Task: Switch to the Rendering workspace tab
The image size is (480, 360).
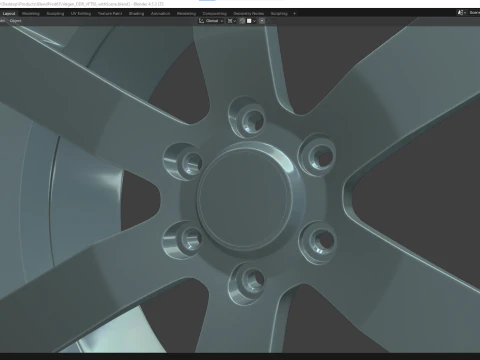Action: coord(186,13)
